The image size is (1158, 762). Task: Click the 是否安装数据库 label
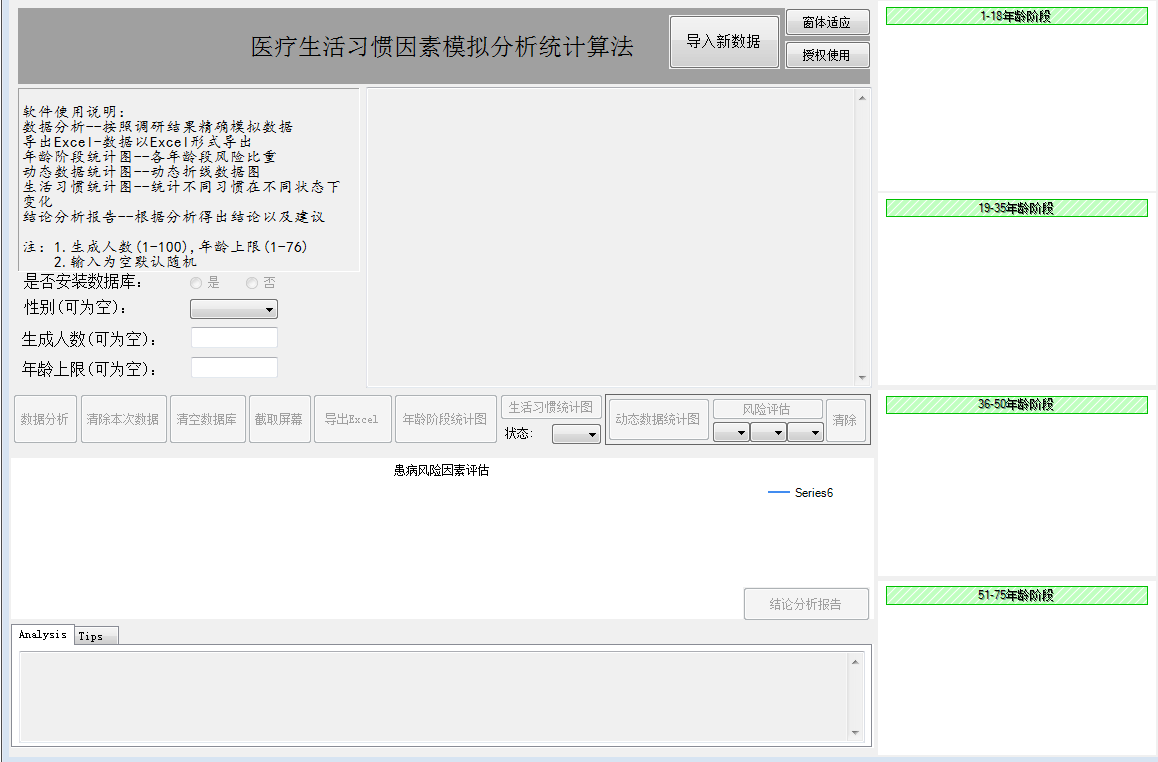[83, 282]
